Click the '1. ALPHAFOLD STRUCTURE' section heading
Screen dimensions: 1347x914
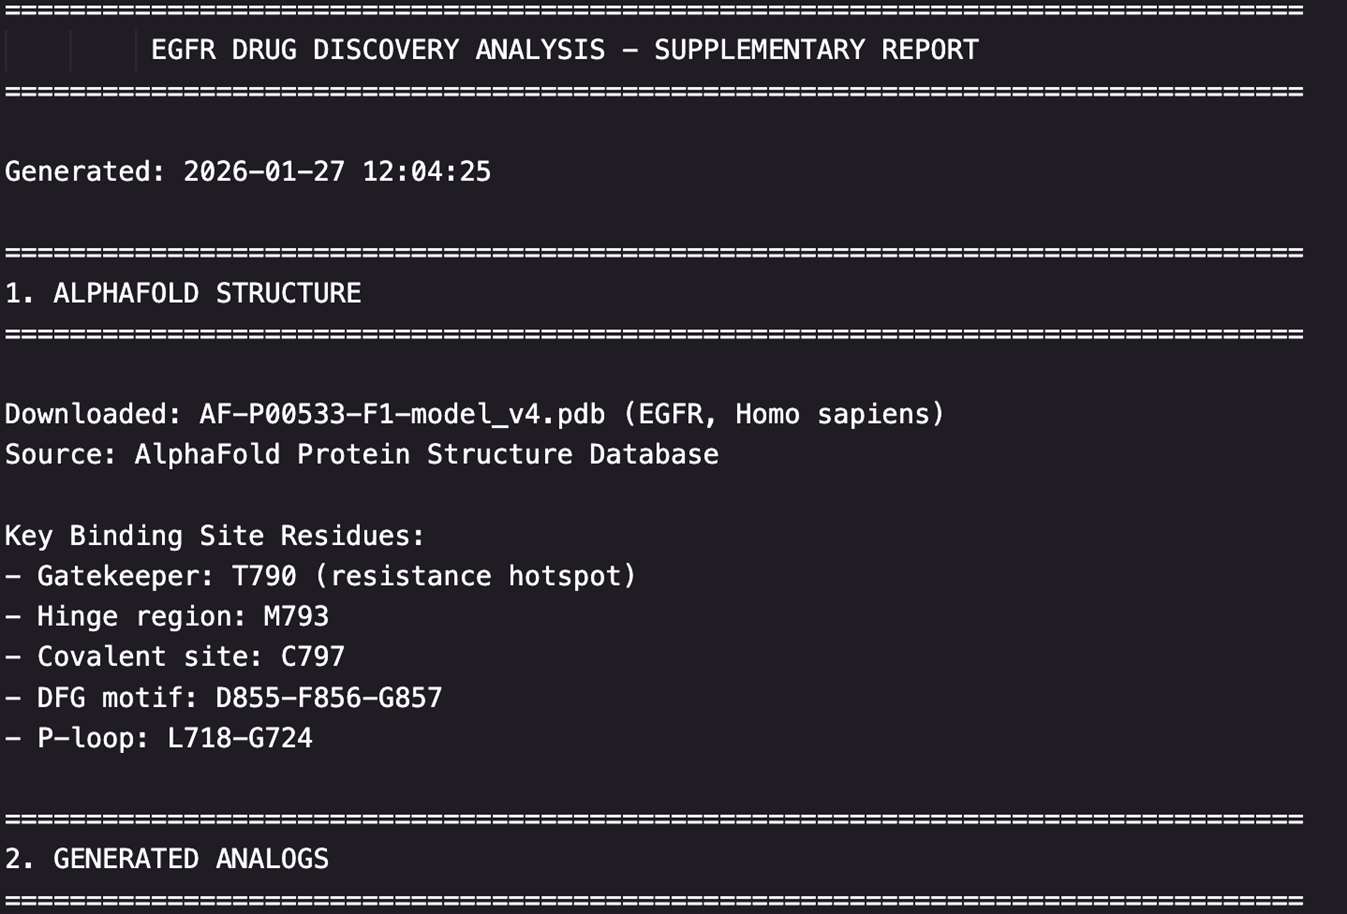183,293
